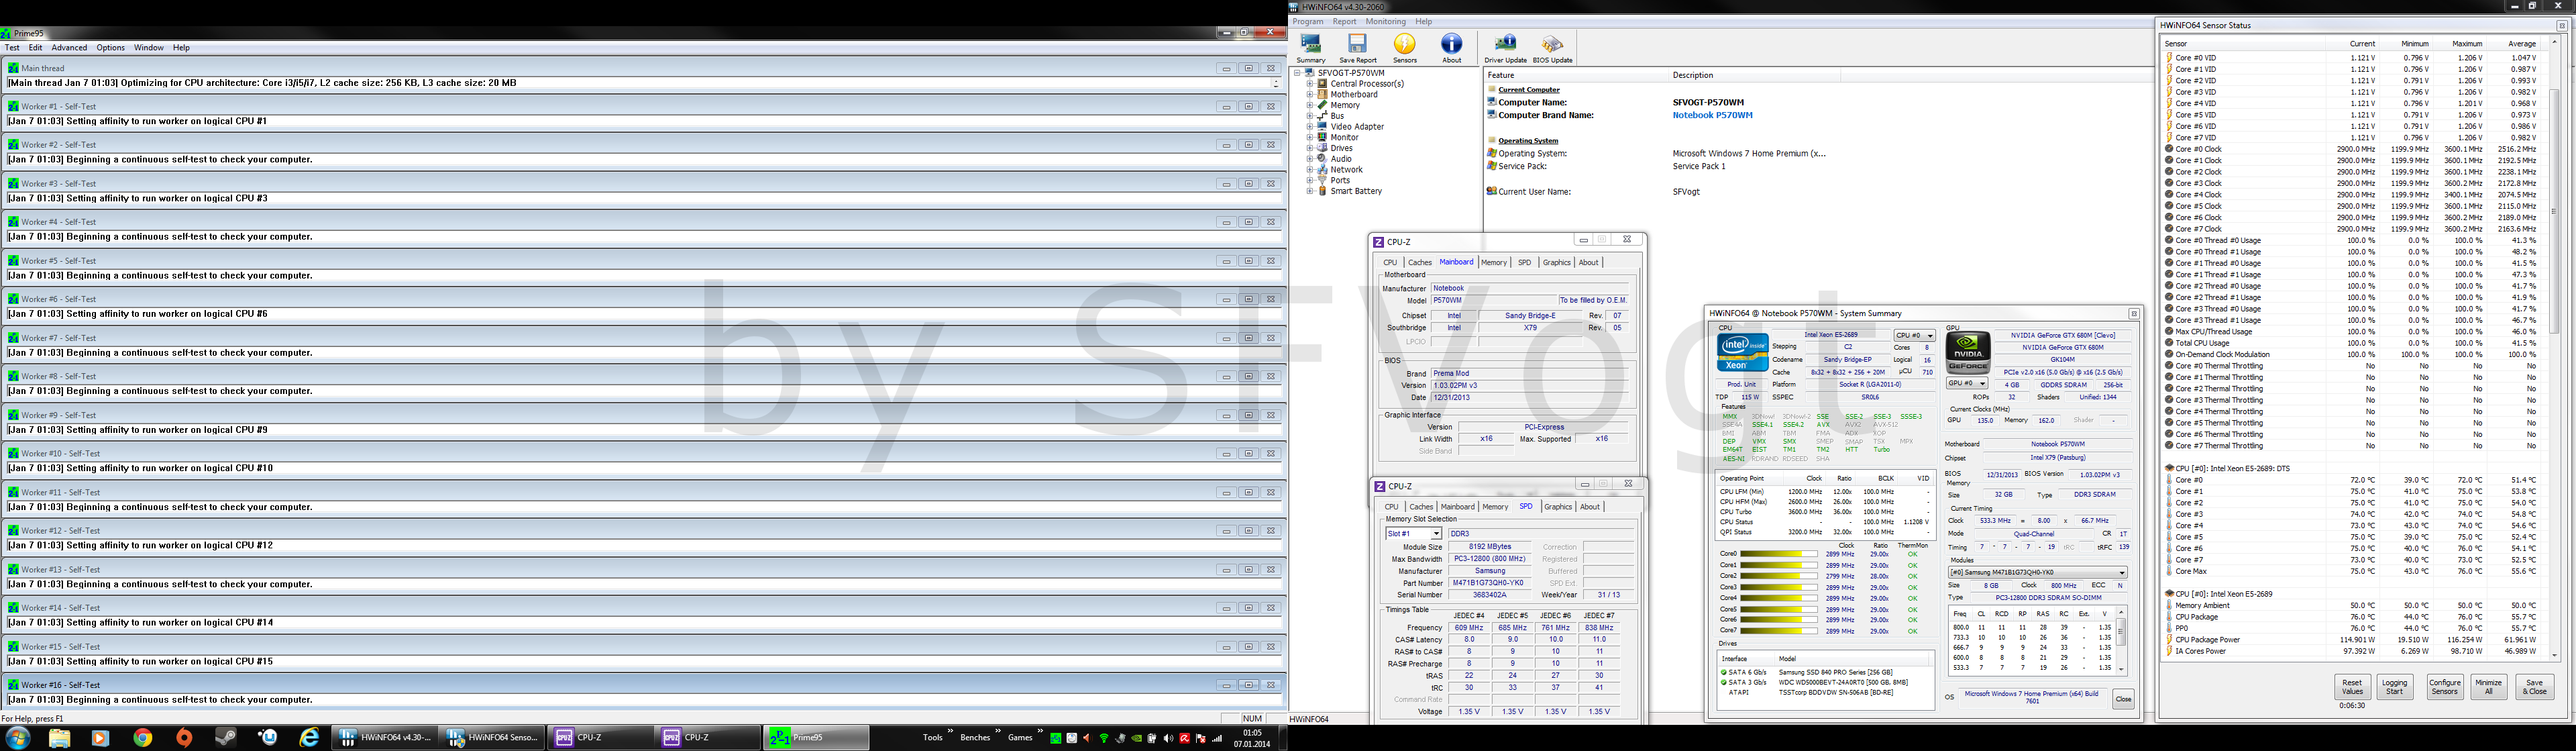Viewport: 2576px width, 751px height.
Task: Select the Motherboard tree node
Action: (1354, 95)
